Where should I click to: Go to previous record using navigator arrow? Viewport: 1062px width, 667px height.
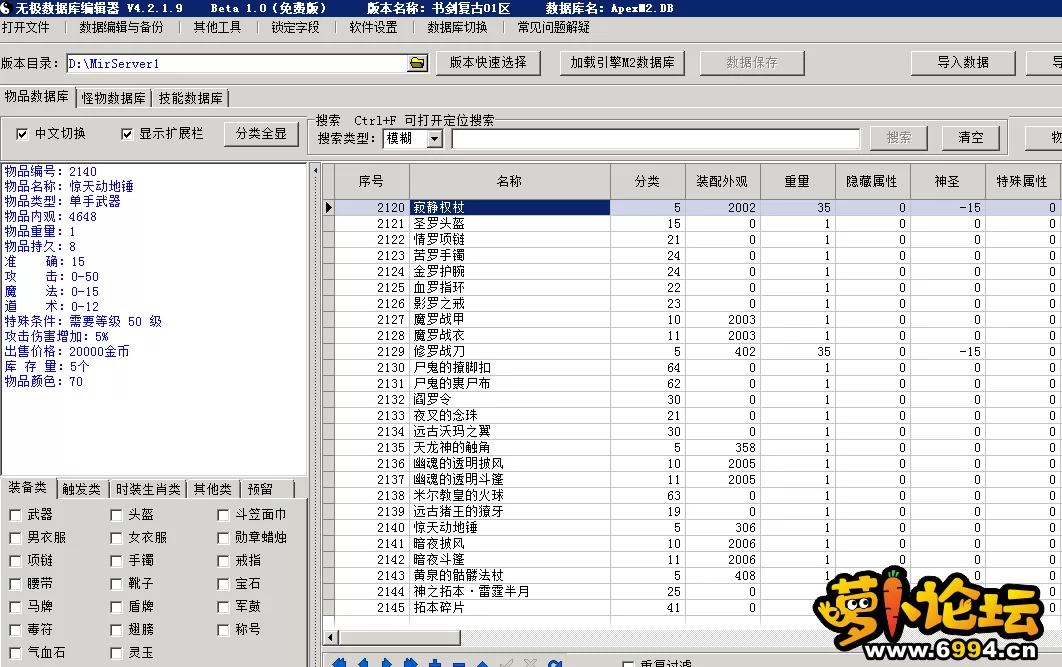[362, 663]
